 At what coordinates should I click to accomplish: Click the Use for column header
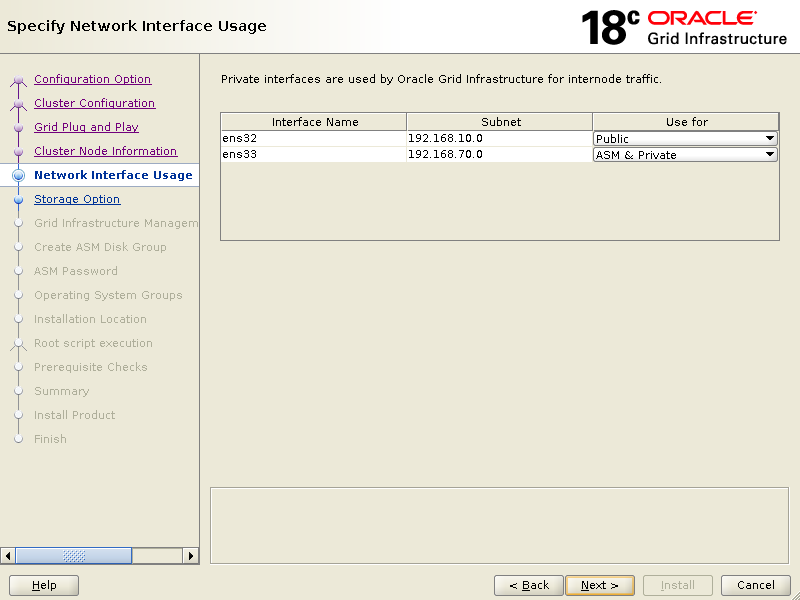pos(686,122)
